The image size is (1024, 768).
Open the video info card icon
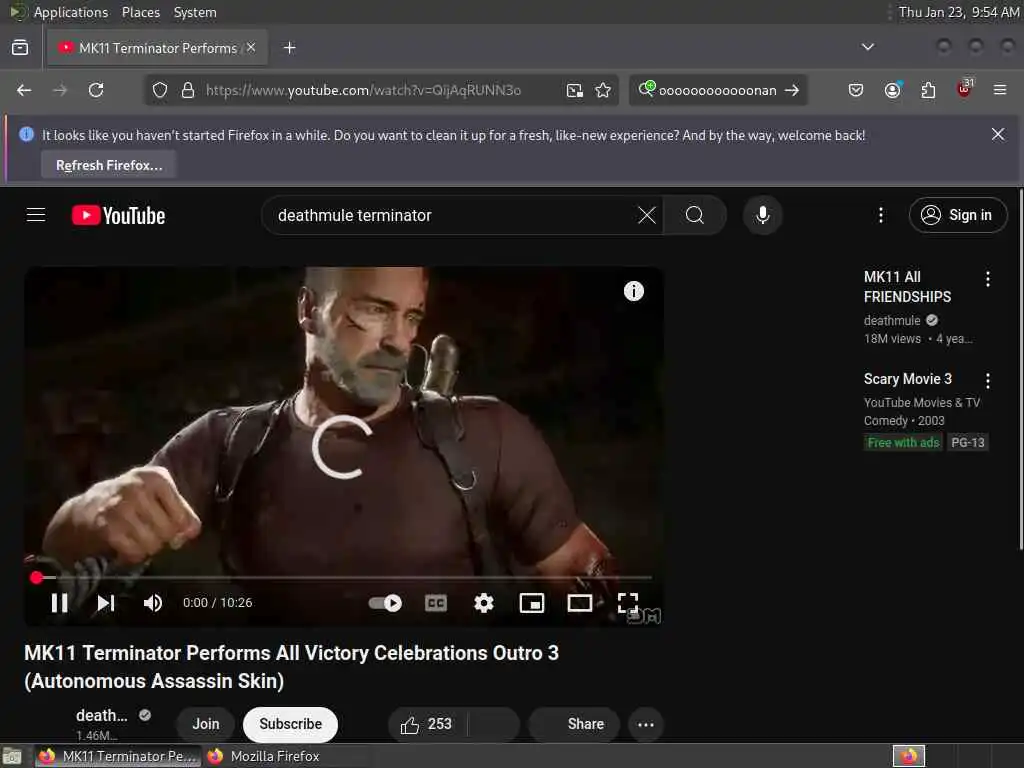pos(633,291)
